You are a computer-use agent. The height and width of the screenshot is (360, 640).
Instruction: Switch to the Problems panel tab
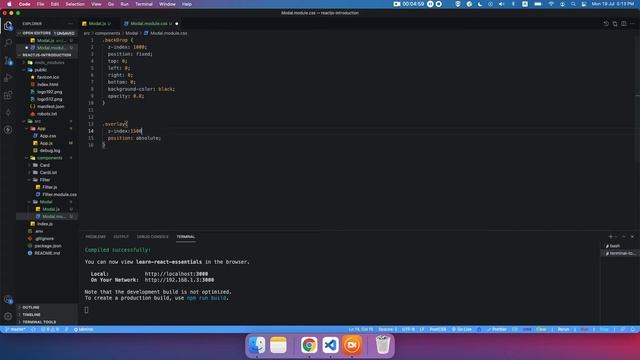coord(96,237)
